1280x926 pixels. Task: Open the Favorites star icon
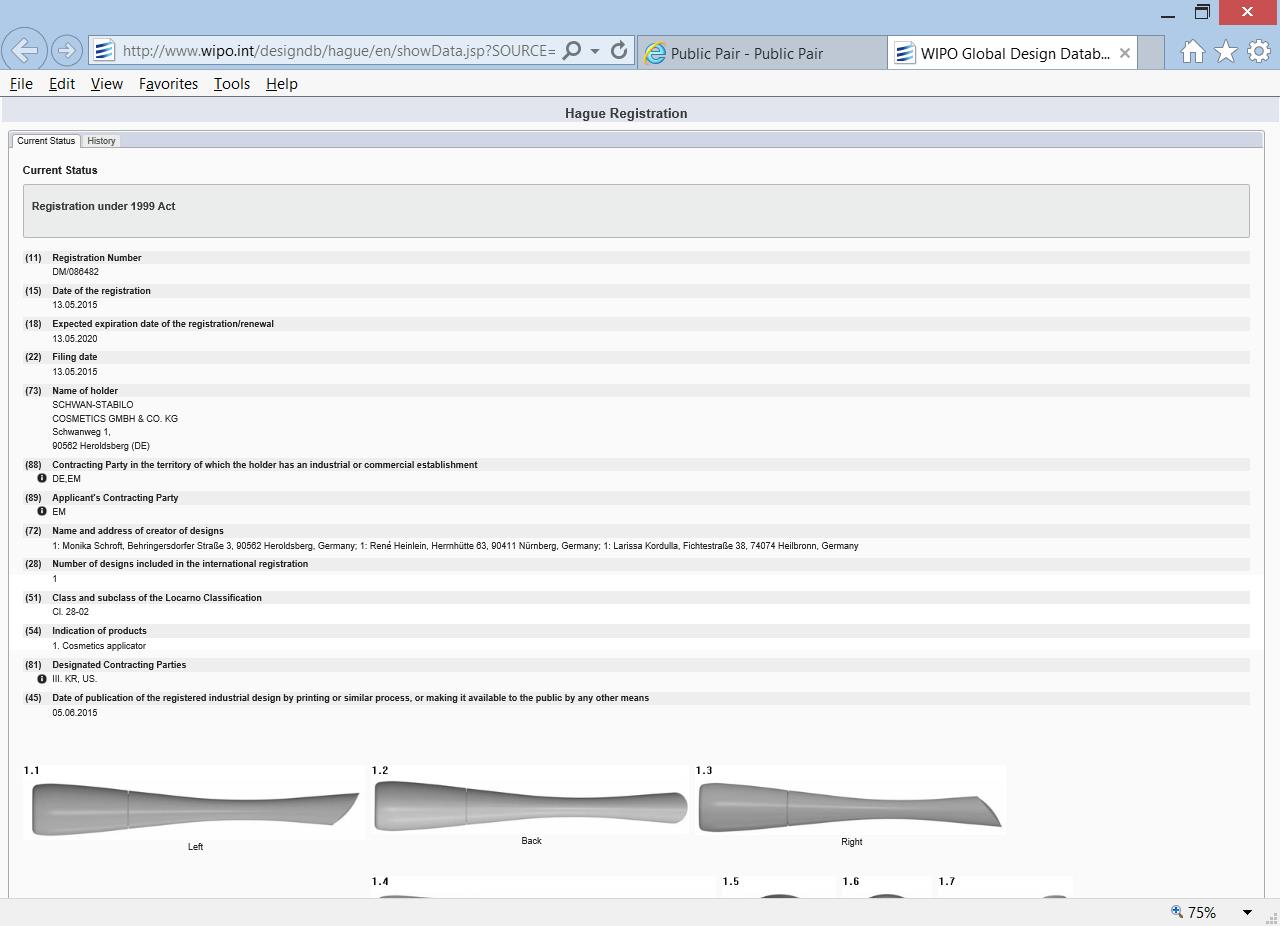click(1226, 52)
